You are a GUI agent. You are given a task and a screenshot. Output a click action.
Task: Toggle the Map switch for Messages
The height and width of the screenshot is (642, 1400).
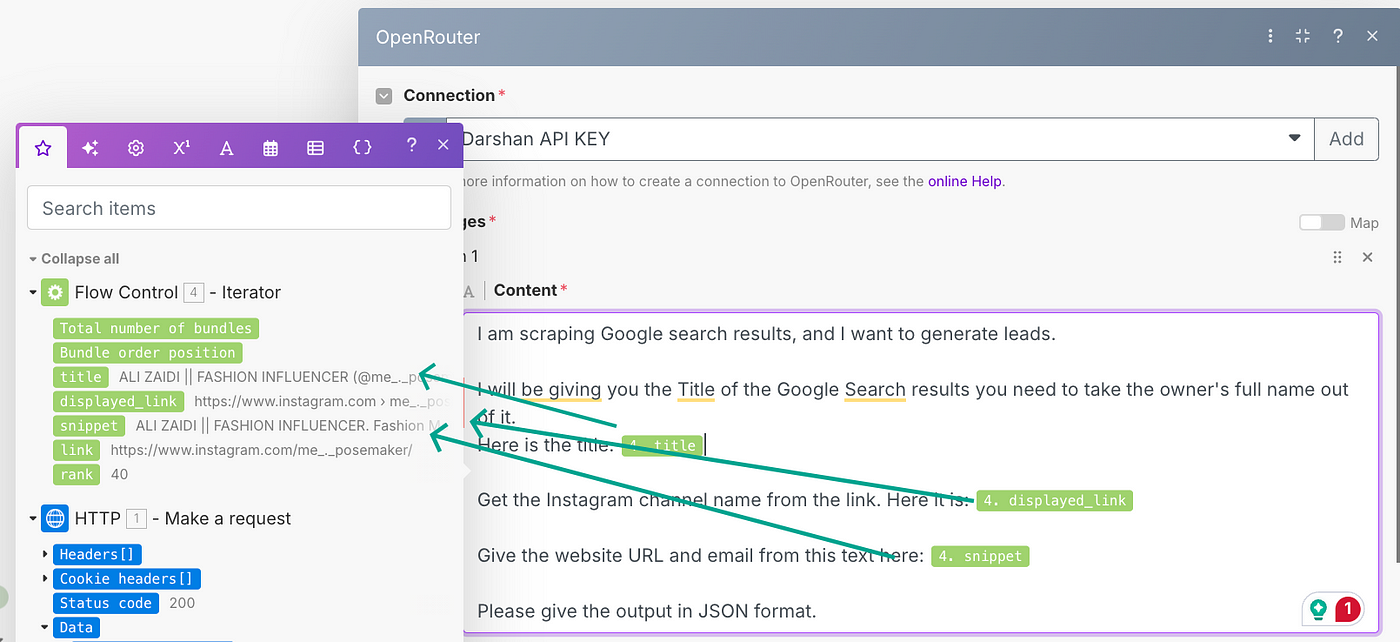(1321, 222)
